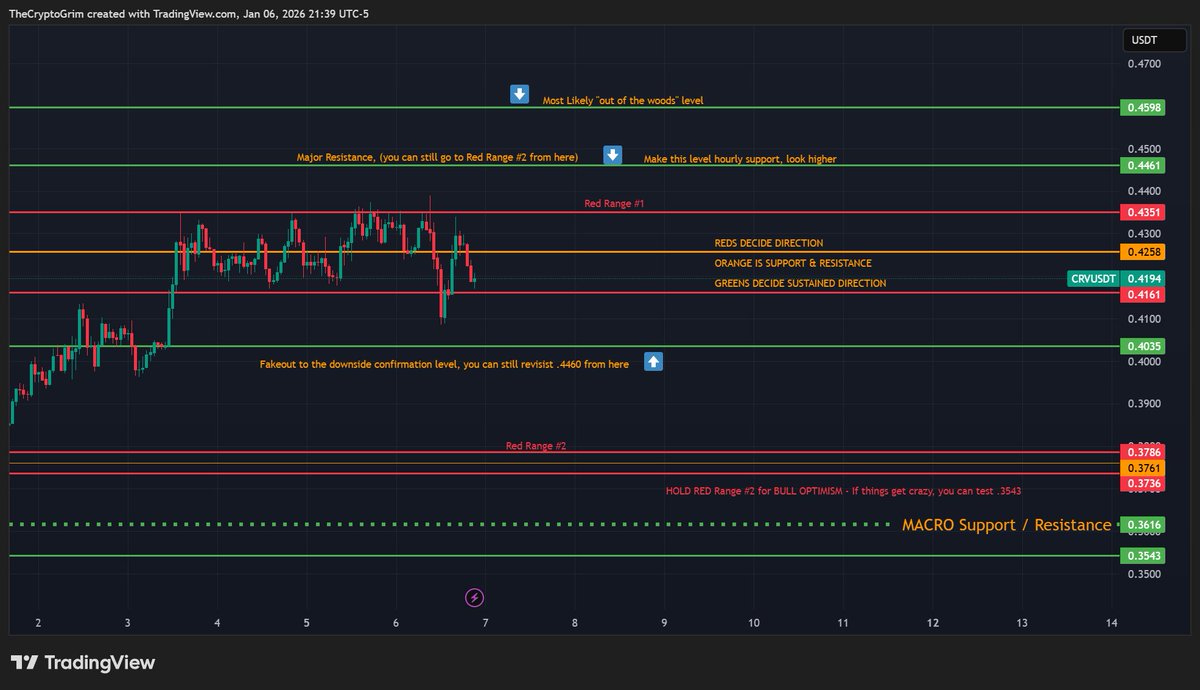
Task: Click the 'MACRO Support / Resistance' label text
Action: click(x=1009, y=524)
